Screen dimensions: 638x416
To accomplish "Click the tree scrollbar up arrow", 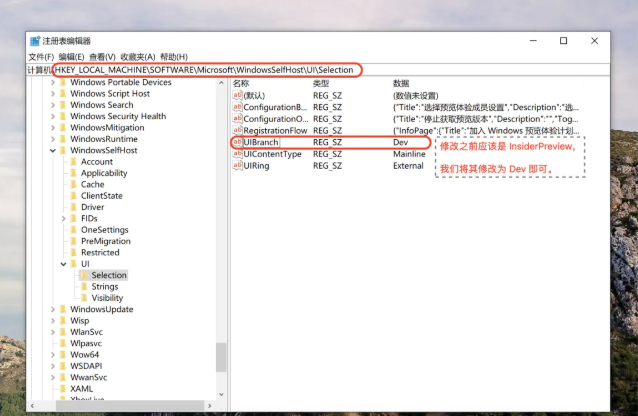I will (x=221, y=83).
